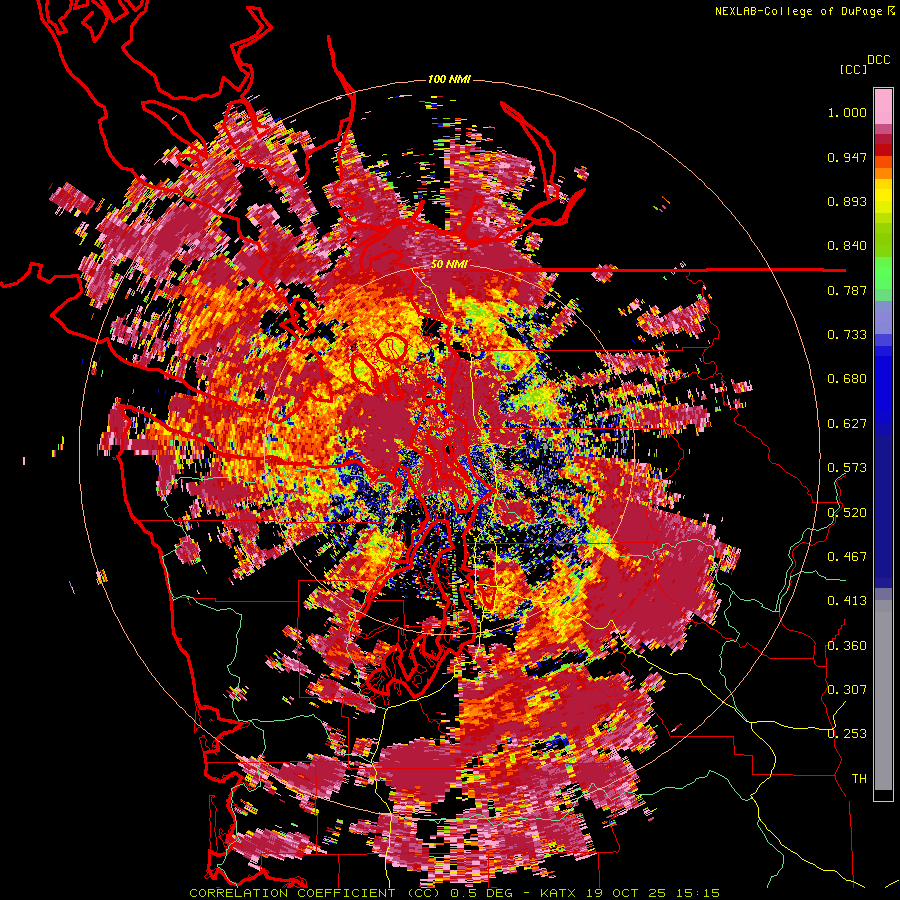Screen dimensions: 900x900
Task: Click the 0.680 scale value
Action: click(847, 379)
